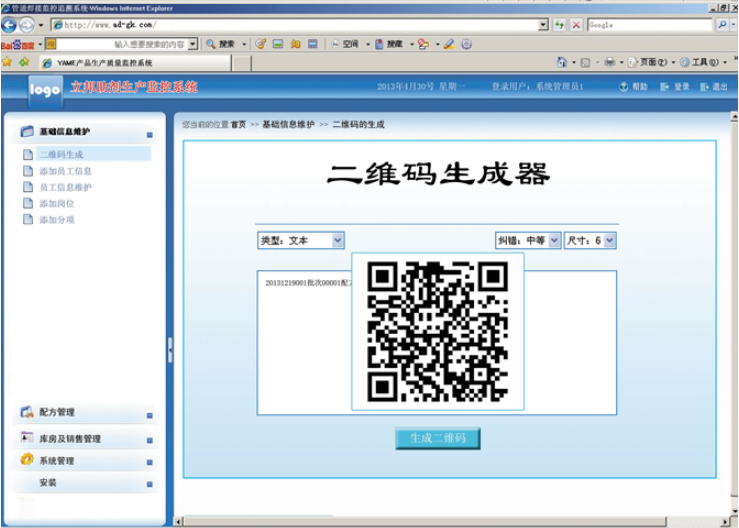Click the generated QR code image
739x528 pixels.
(438, 331)
